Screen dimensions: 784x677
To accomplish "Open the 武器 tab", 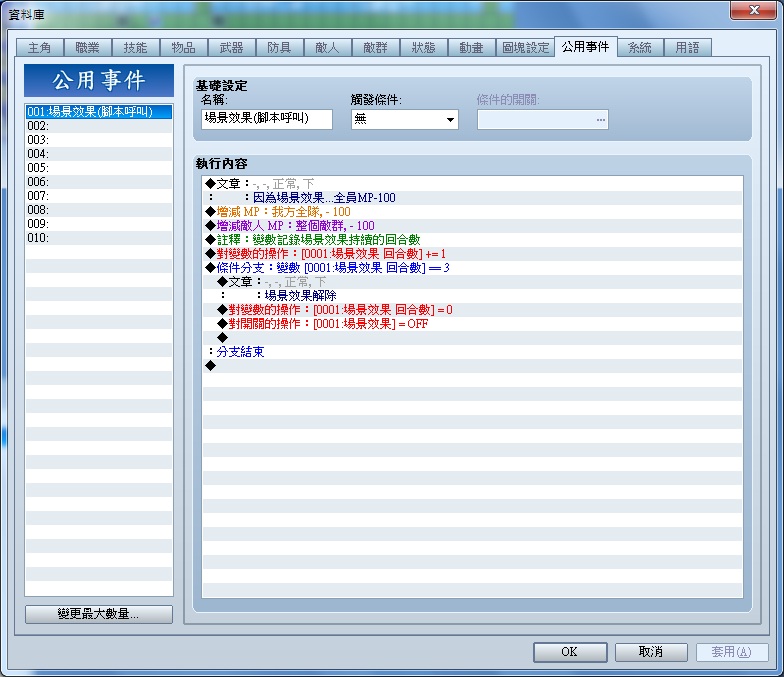I will (x=232, y=48).
